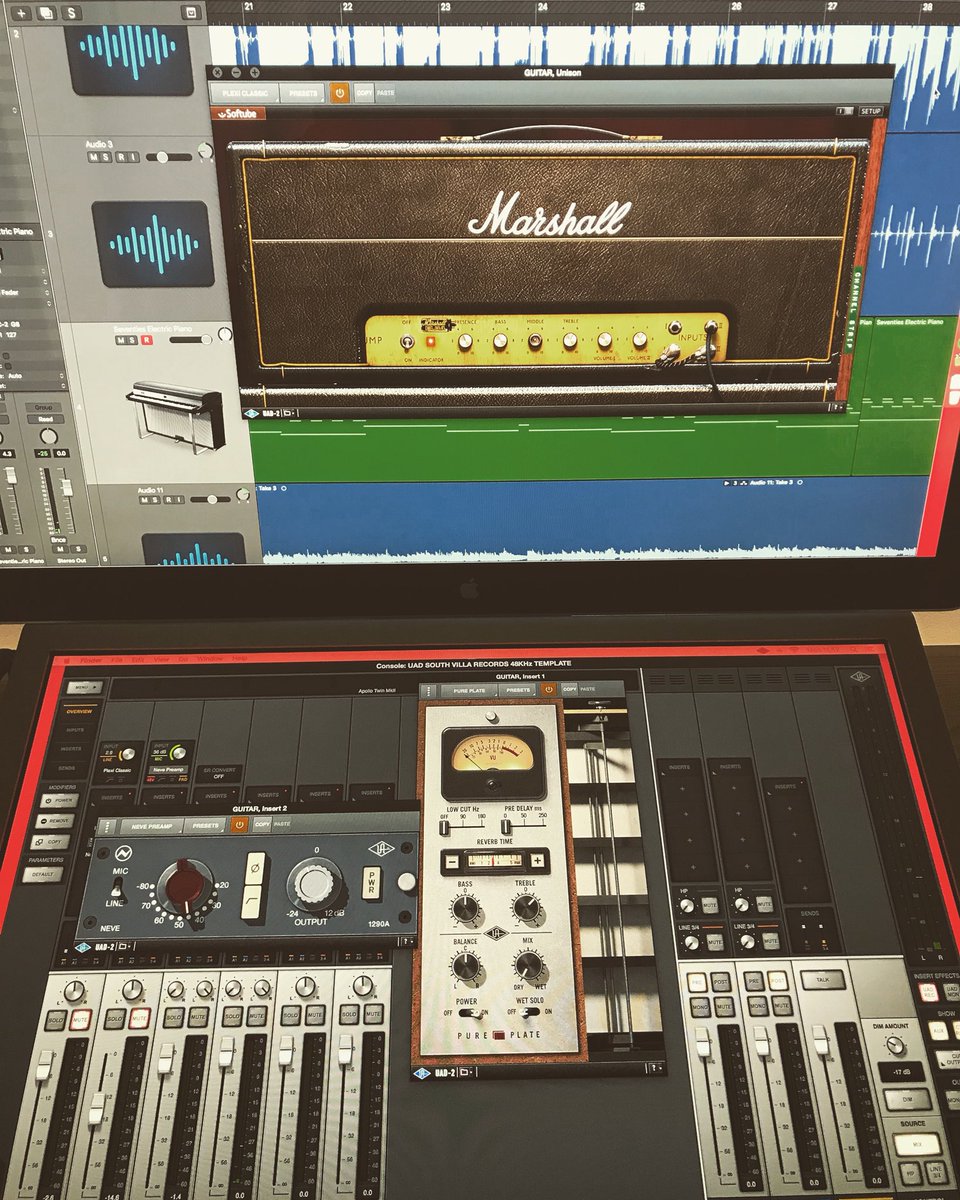This screenshot has width=960, height=1200.
Task: Expand the console MENU at top left
Action: point(85,687)
